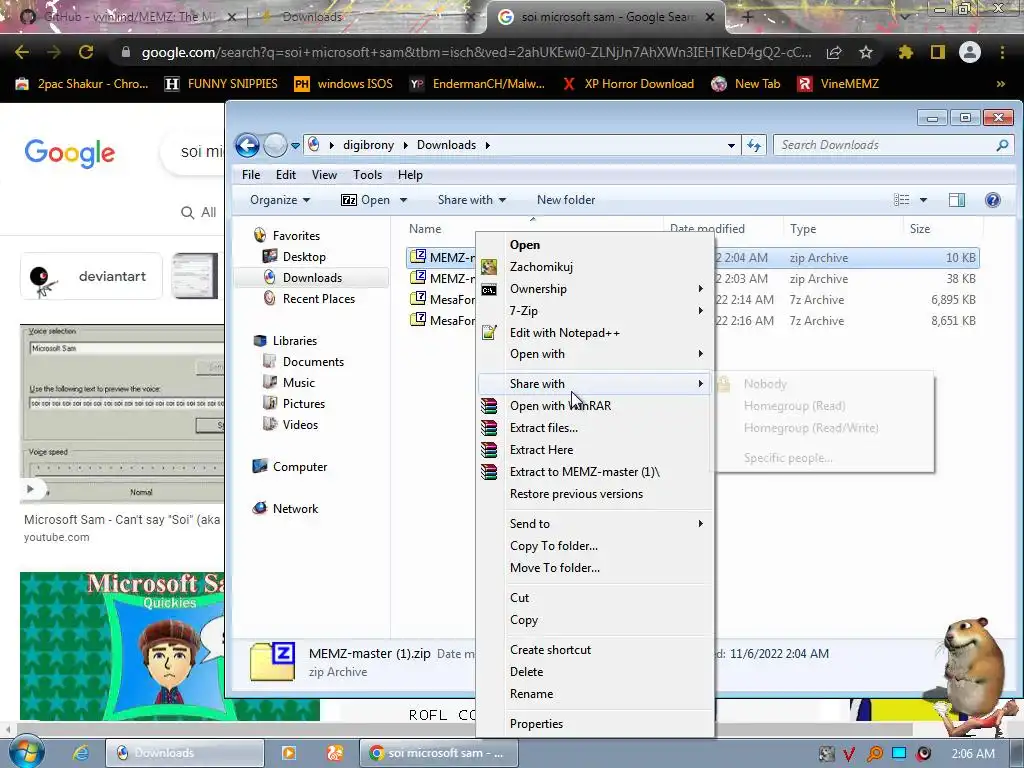Go back in Chrome browser
Screen dimensions: 1024x768
22,52
